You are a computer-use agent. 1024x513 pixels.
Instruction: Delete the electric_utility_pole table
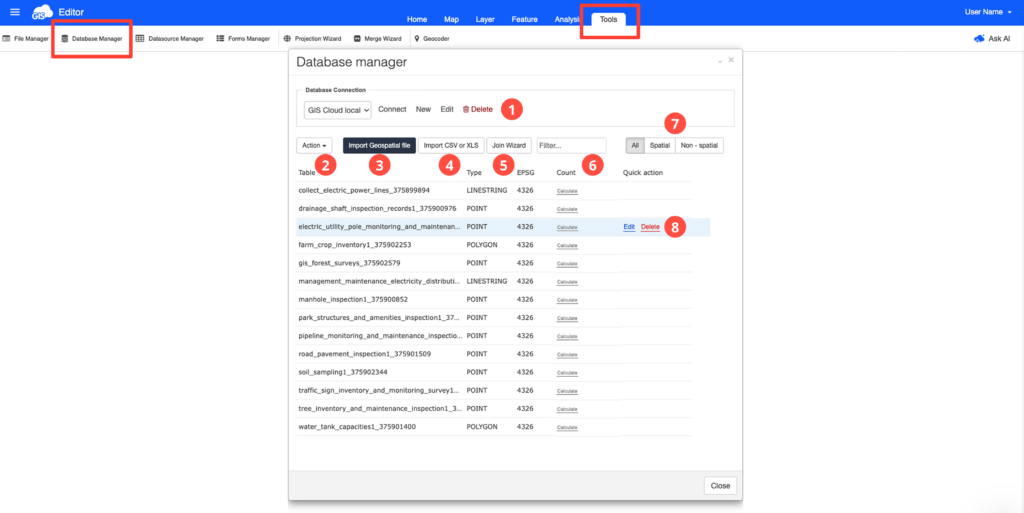point(650,227)
